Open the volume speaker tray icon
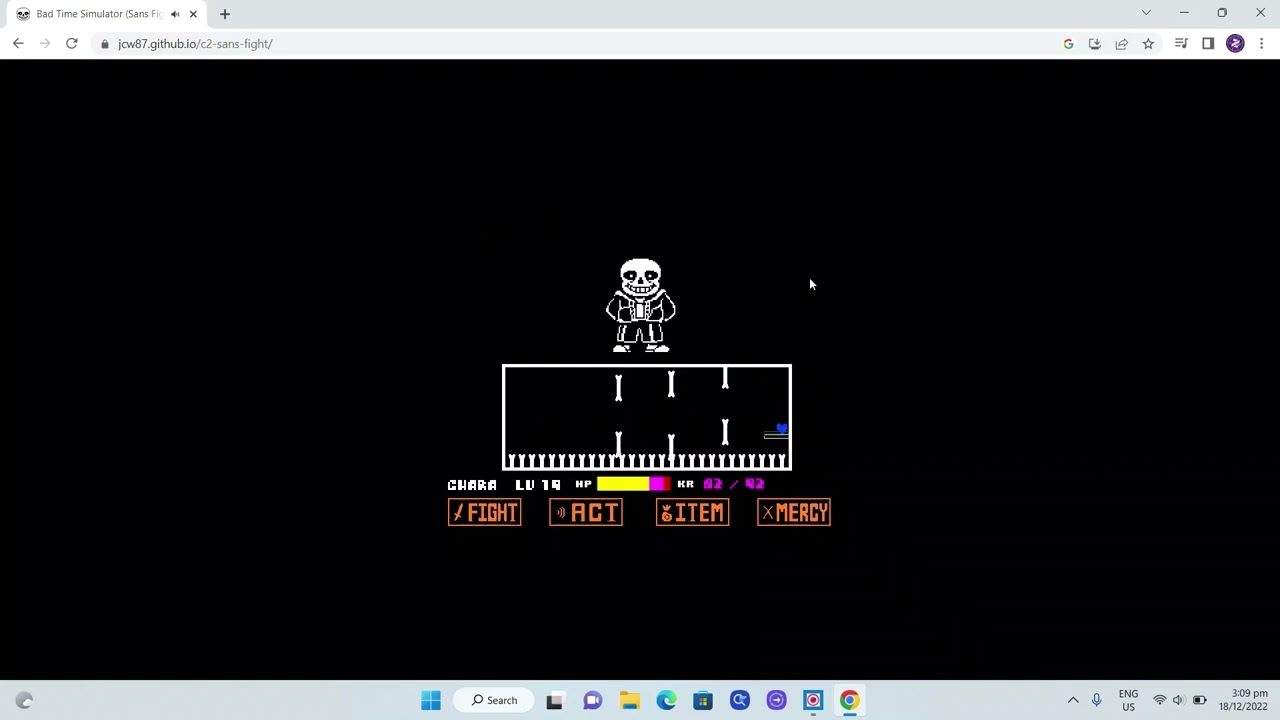This screenshot has width=1280, height=720. (x=1178, y=700)
